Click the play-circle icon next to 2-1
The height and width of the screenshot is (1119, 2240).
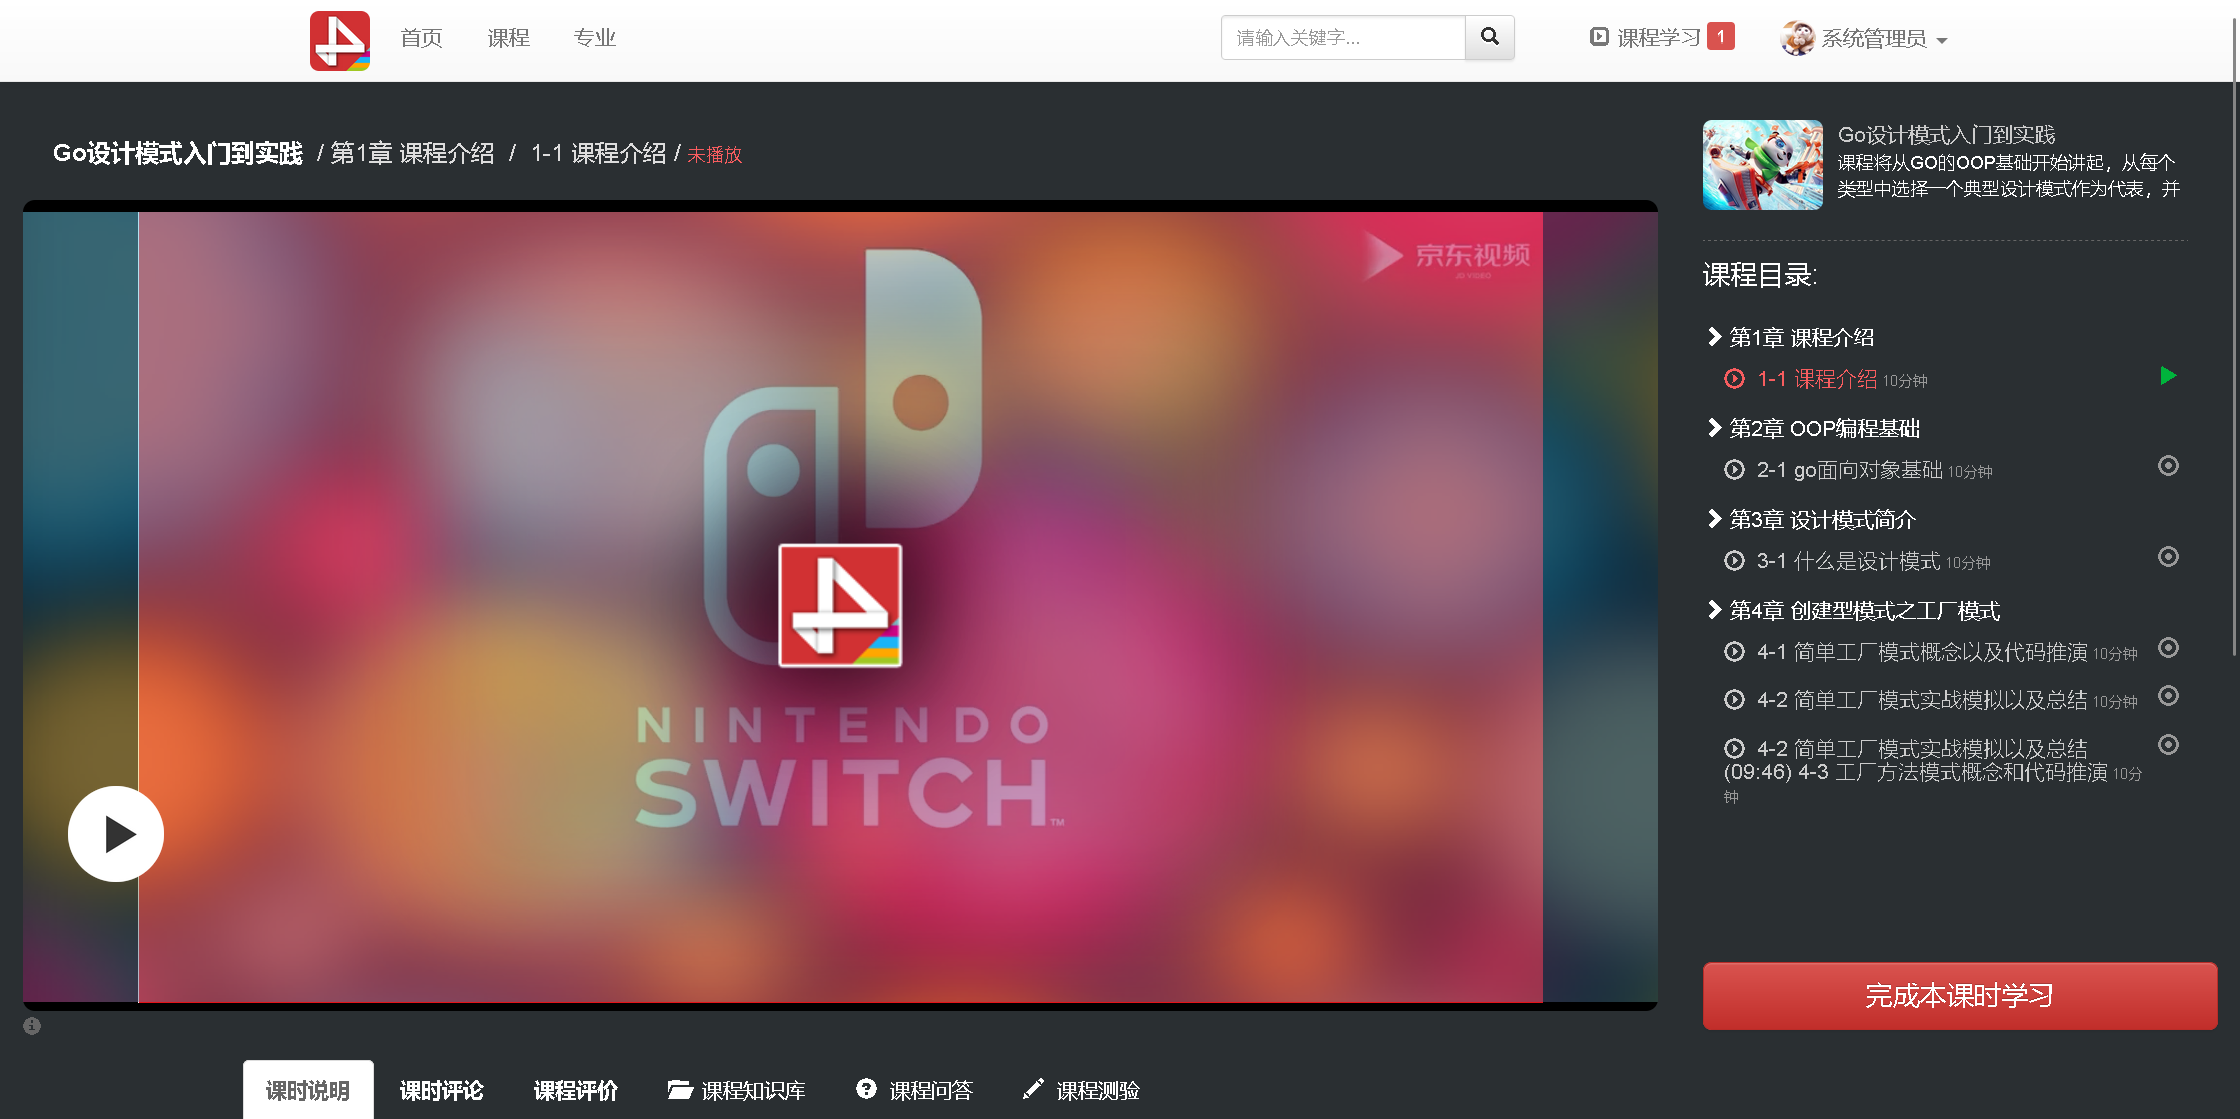click(x=1734, y=470)
